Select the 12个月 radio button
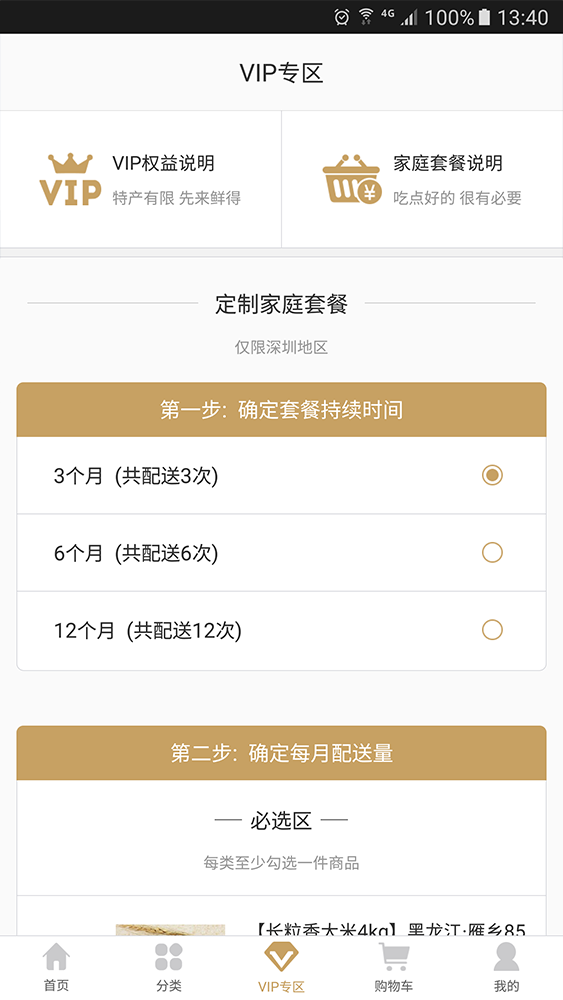This screenshot has width=563, height=1000. (492, 630)
